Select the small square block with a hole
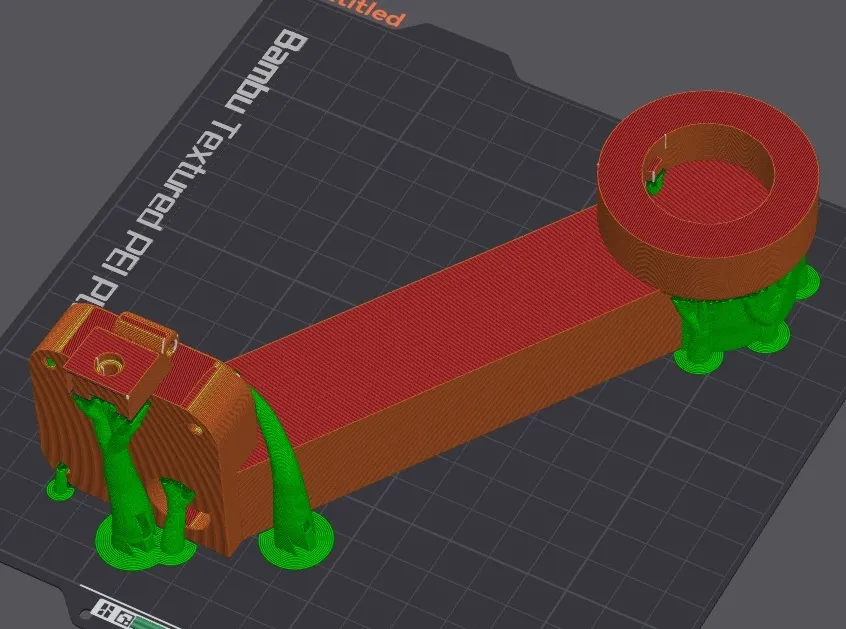This screenshot has height=629, width=846. coord(118,372)
